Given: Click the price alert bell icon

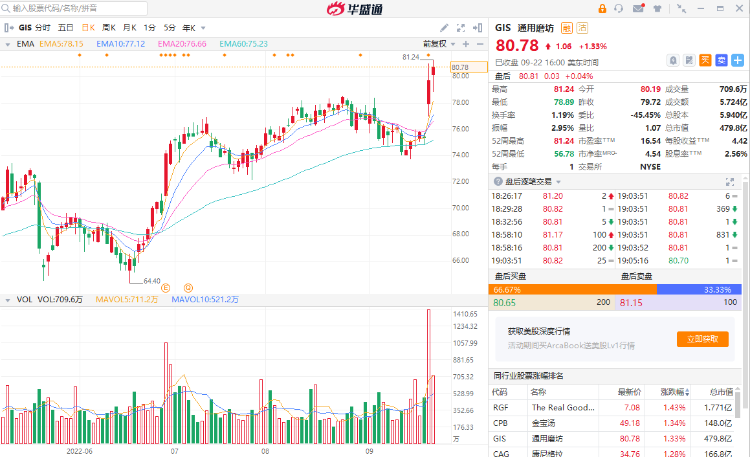Looking at the screenshot, I should tap(673, 60).
